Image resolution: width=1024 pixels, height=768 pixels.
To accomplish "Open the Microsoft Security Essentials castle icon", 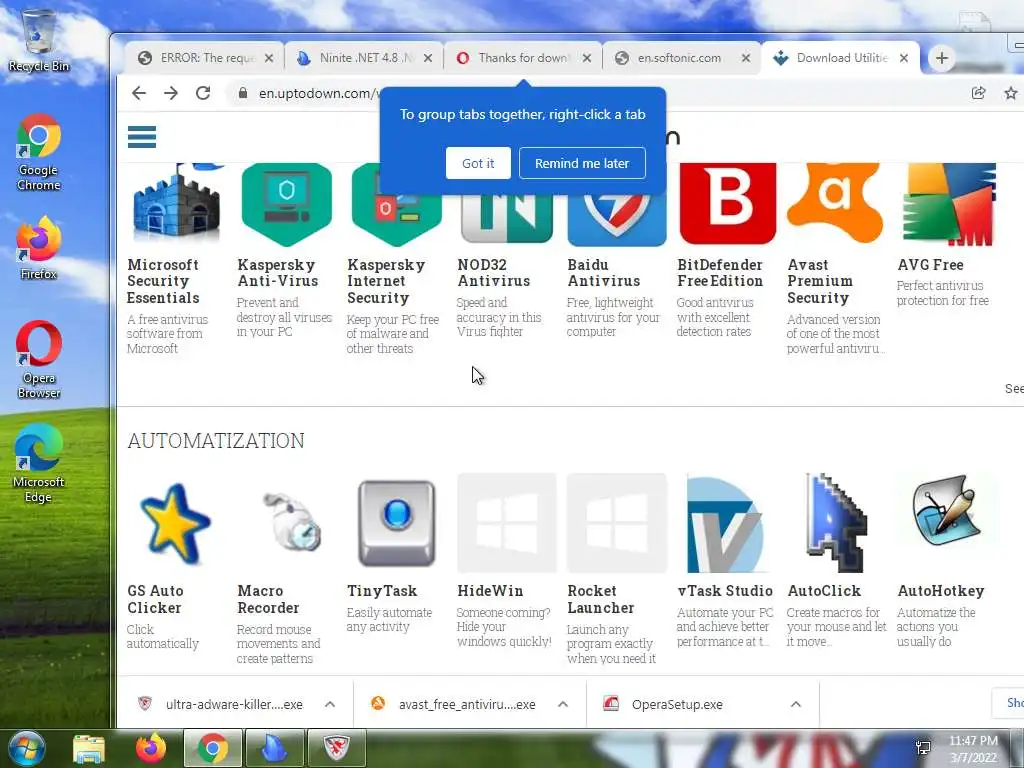I will 175,204.
